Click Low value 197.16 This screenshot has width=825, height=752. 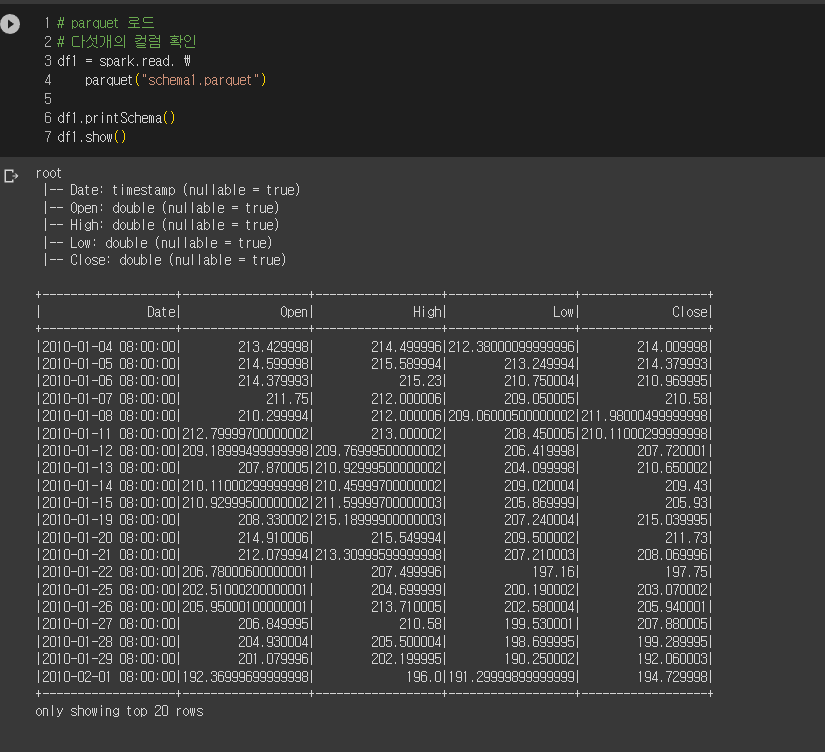pos(554,572)
